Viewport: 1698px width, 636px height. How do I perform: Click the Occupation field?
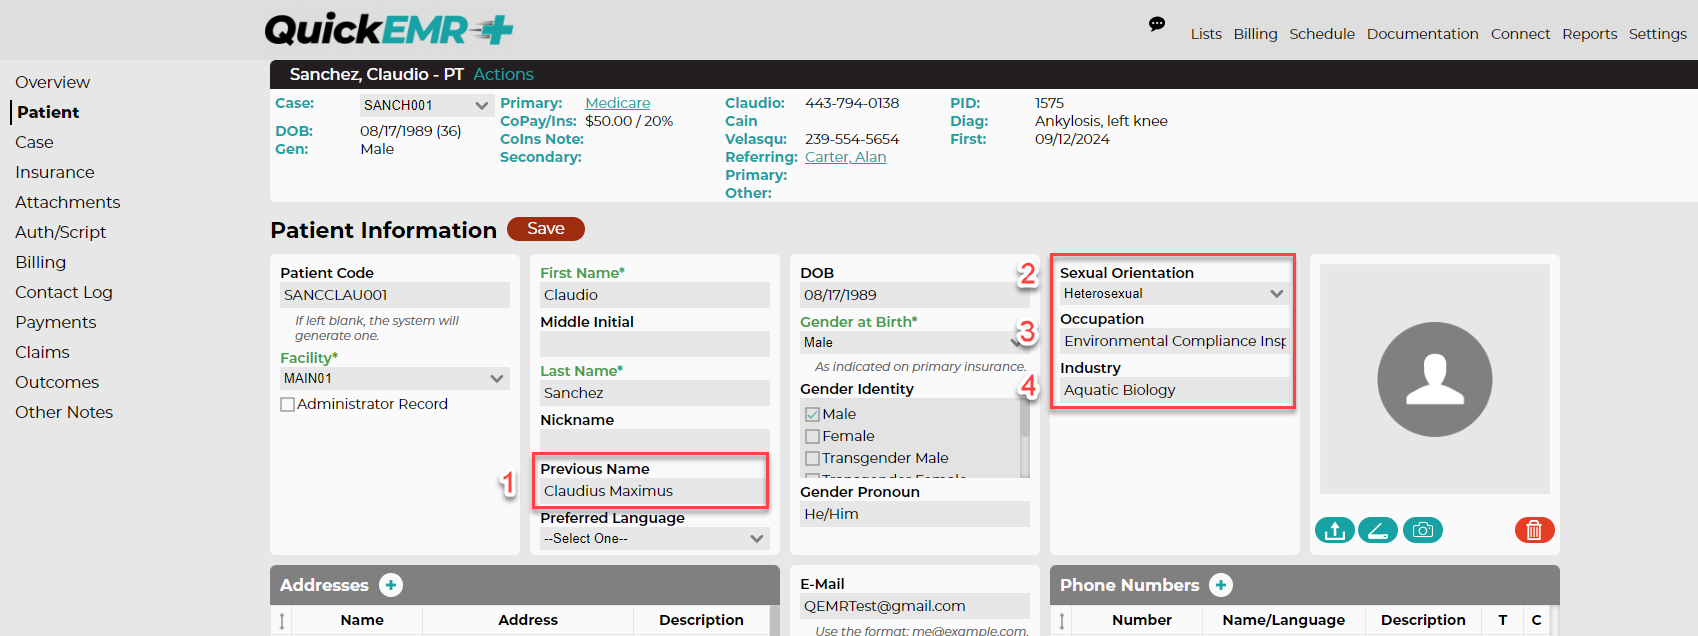[1174, 341]
